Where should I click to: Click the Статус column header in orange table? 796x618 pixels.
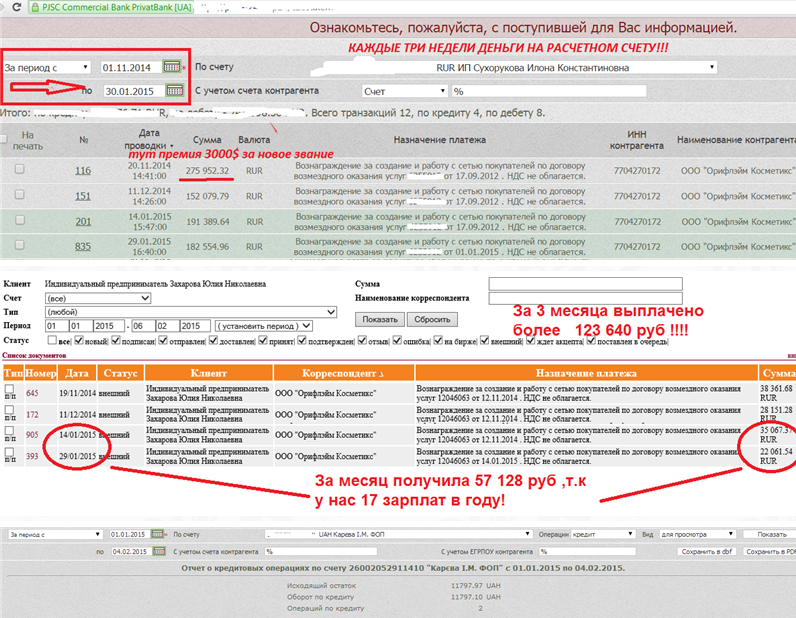coord(120,373)
